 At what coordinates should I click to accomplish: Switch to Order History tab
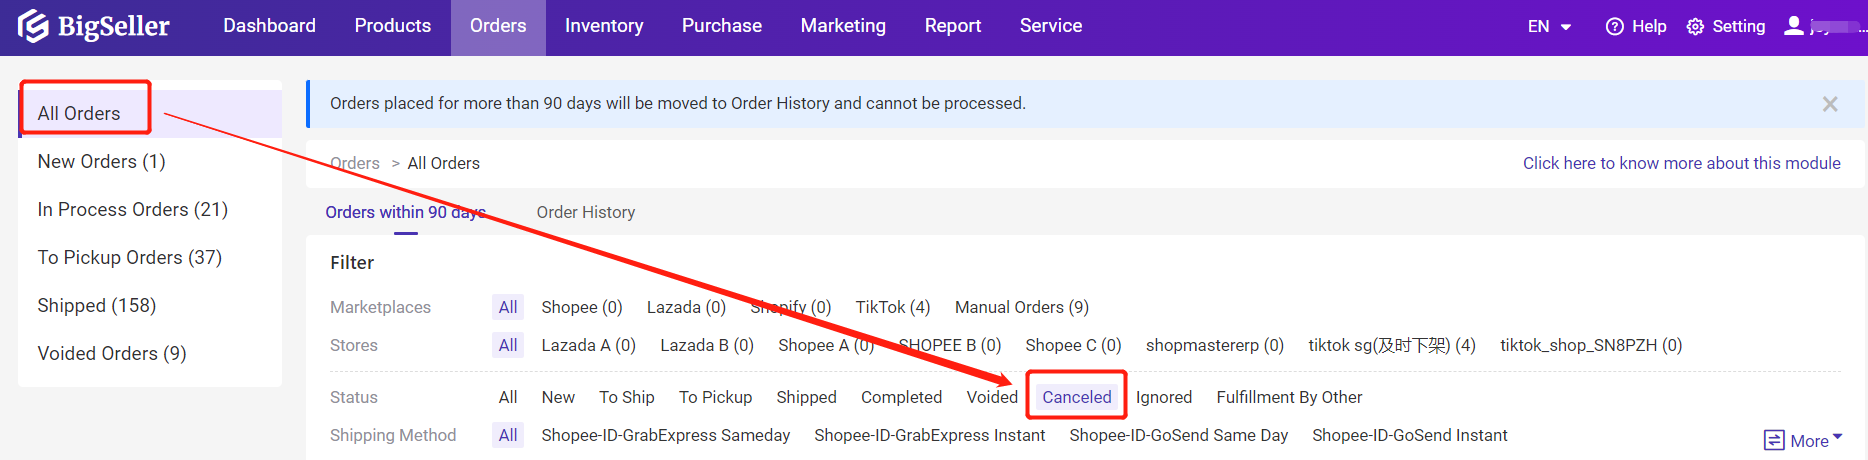coord(586,212)
